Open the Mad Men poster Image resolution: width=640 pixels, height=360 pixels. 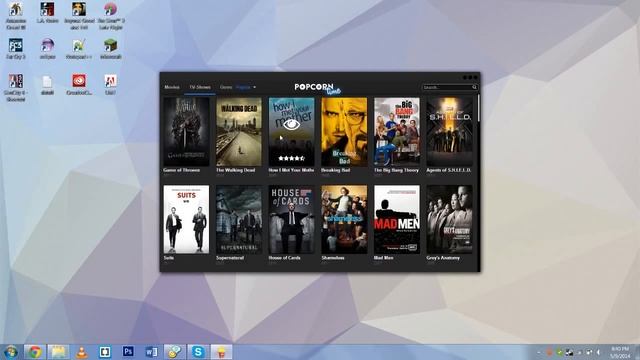[397, 220]
